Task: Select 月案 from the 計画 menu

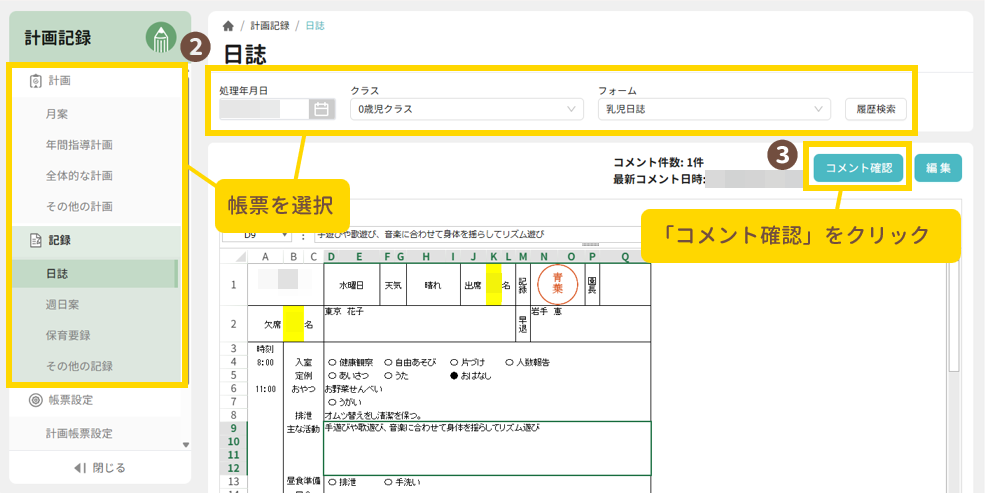Action: point(57,114)
